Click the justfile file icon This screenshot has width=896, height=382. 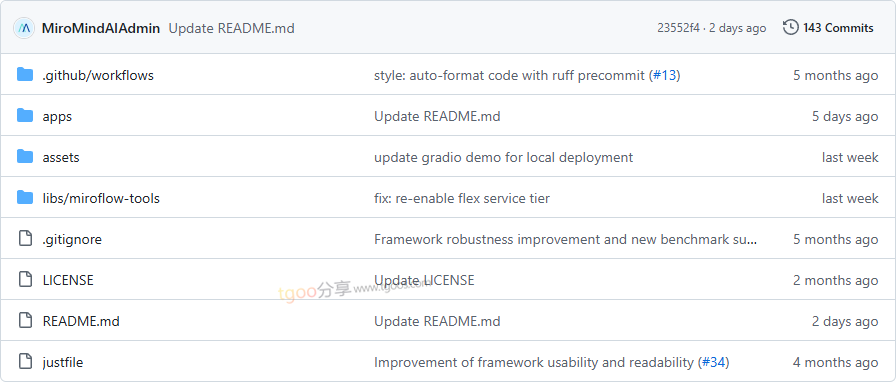[25, 361]
